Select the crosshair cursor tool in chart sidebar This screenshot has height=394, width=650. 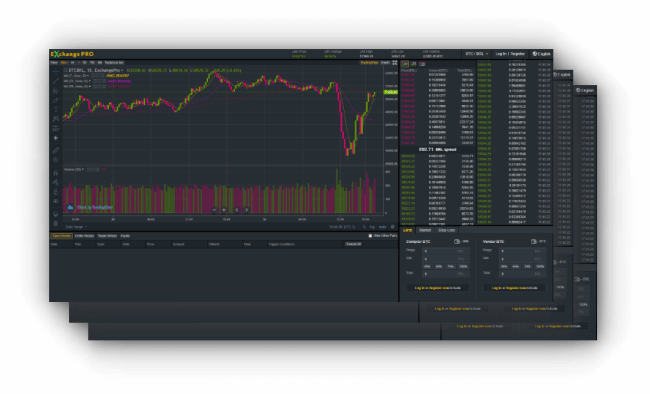[56, 71]
